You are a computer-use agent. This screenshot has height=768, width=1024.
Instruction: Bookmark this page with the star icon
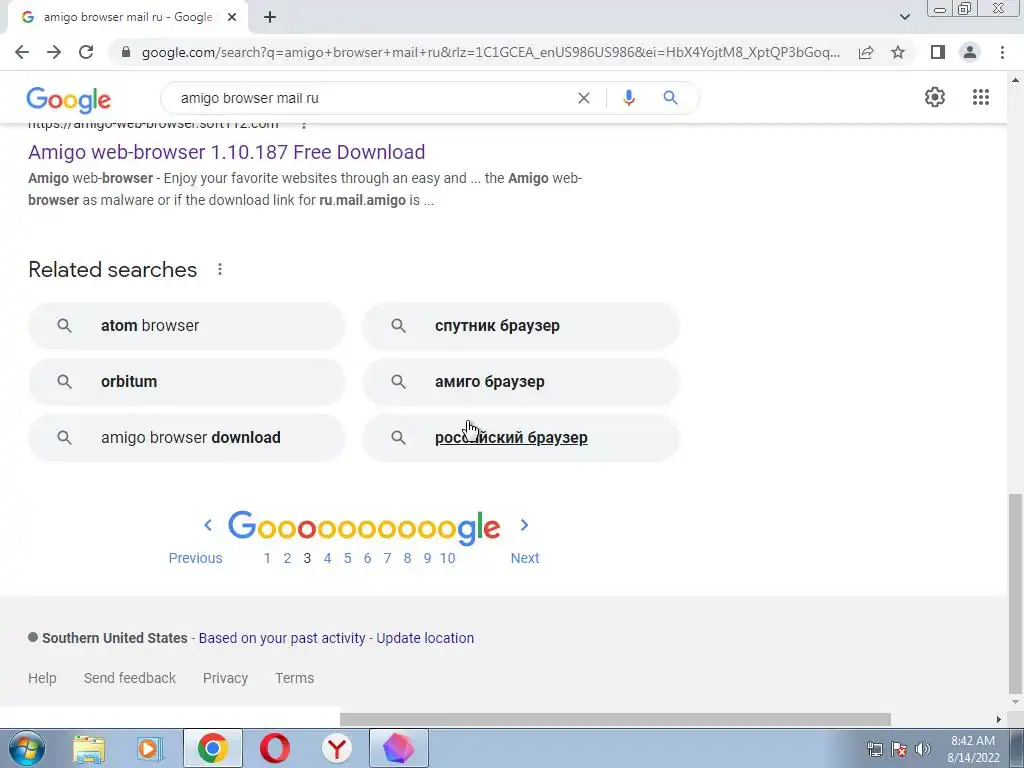pyautogui.click(x=898, y=52)
